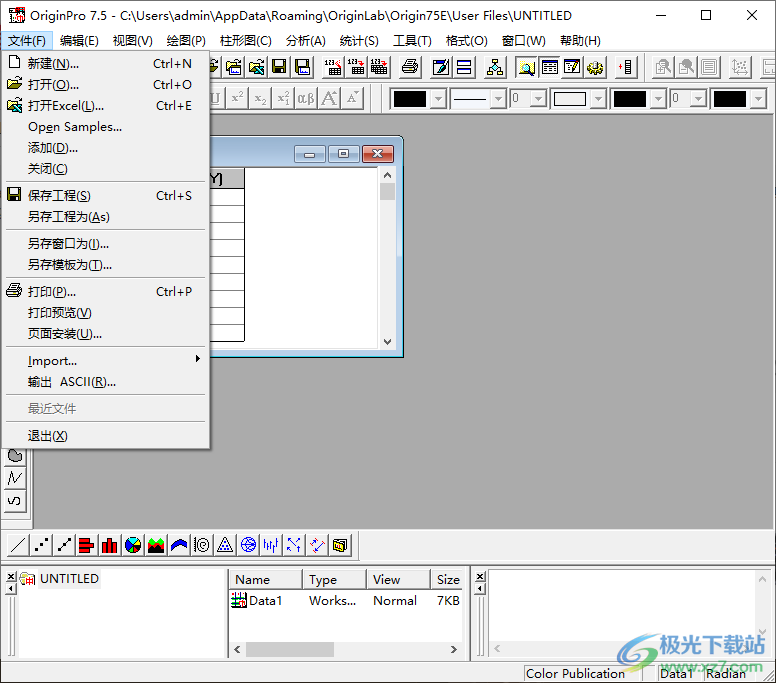Expand the Import submenu arrow
Viewport: 776px width, 683px height.
point(197,358)
